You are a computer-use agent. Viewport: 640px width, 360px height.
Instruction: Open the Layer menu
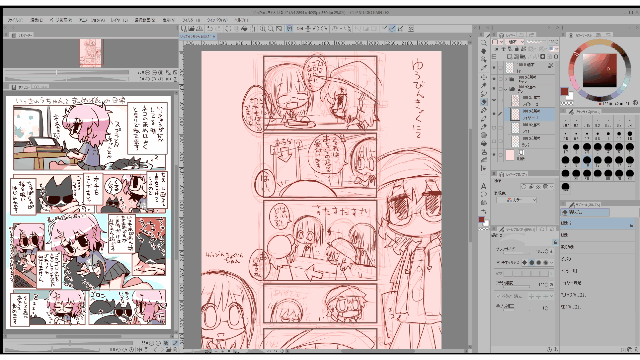[x=119, y=20]
